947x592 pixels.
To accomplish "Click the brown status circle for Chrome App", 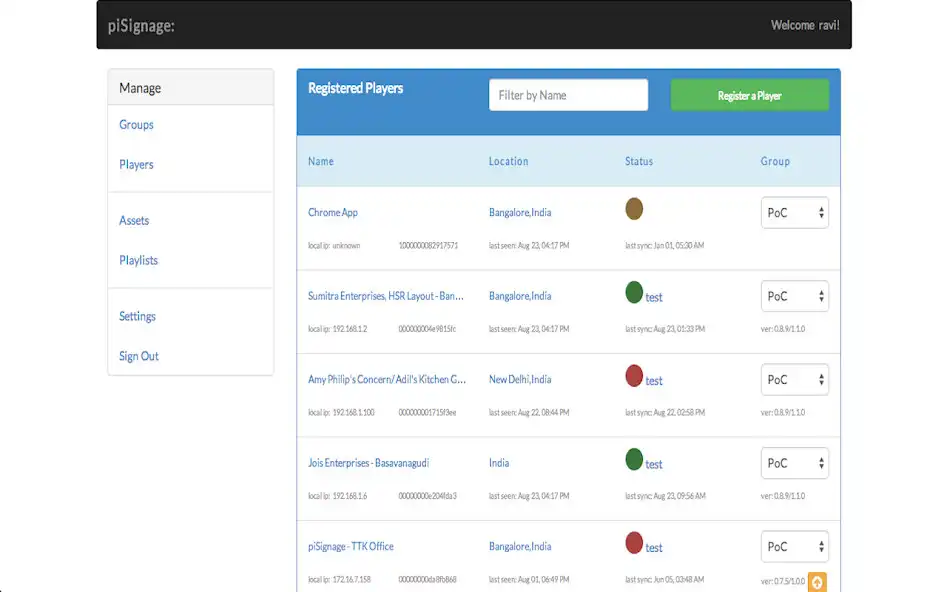I will pyautogui.click(x=634, y=209).
